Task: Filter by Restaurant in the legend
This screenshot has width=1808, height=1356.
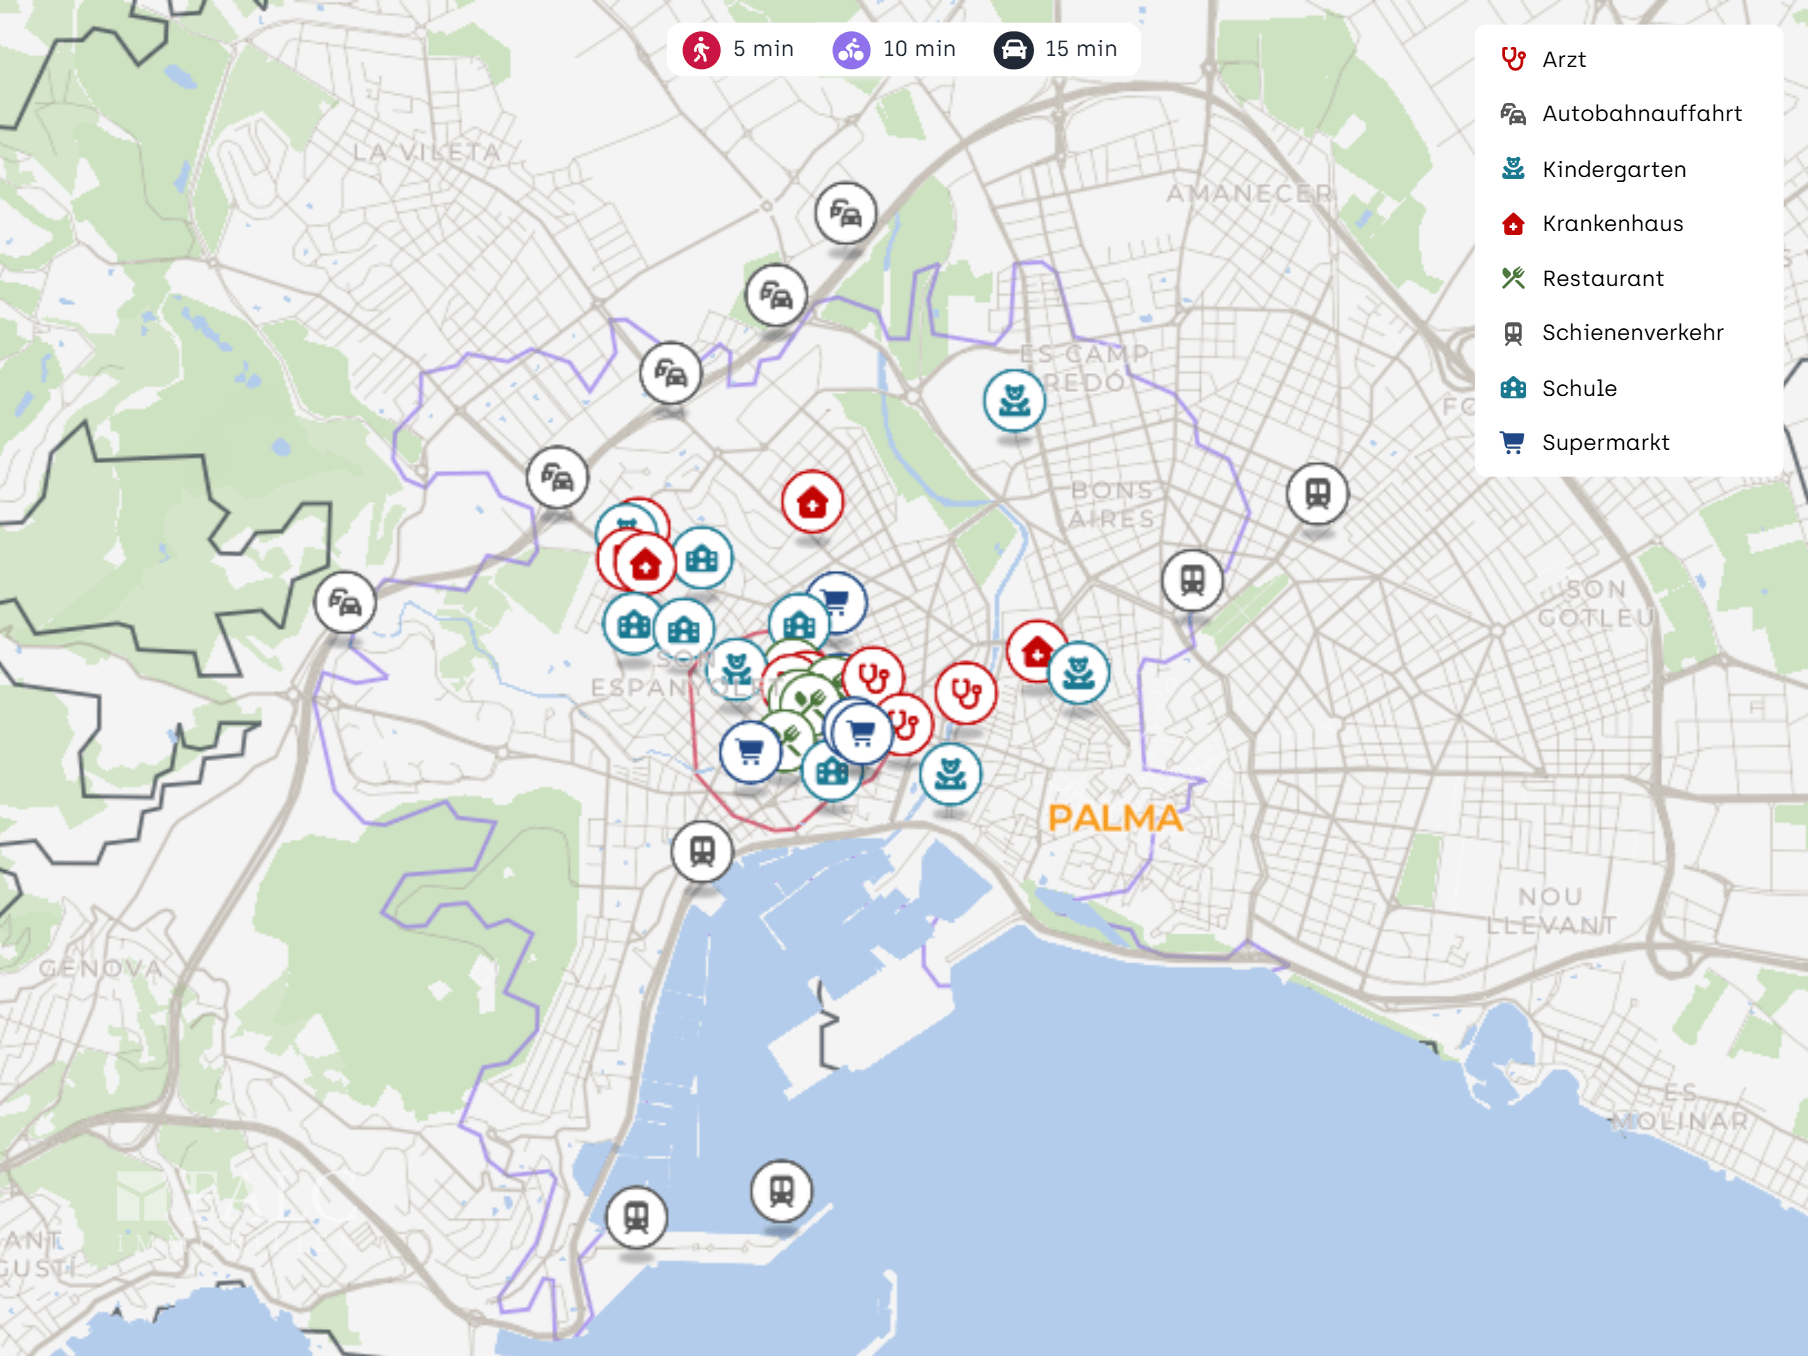Action: click(1602, 279)
